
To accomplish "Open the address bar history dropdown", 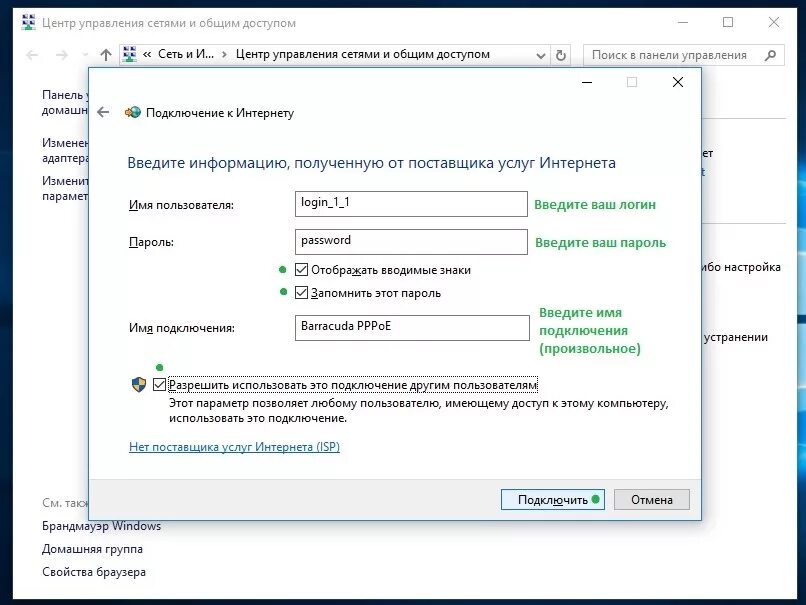I will [x=540, y=55].
